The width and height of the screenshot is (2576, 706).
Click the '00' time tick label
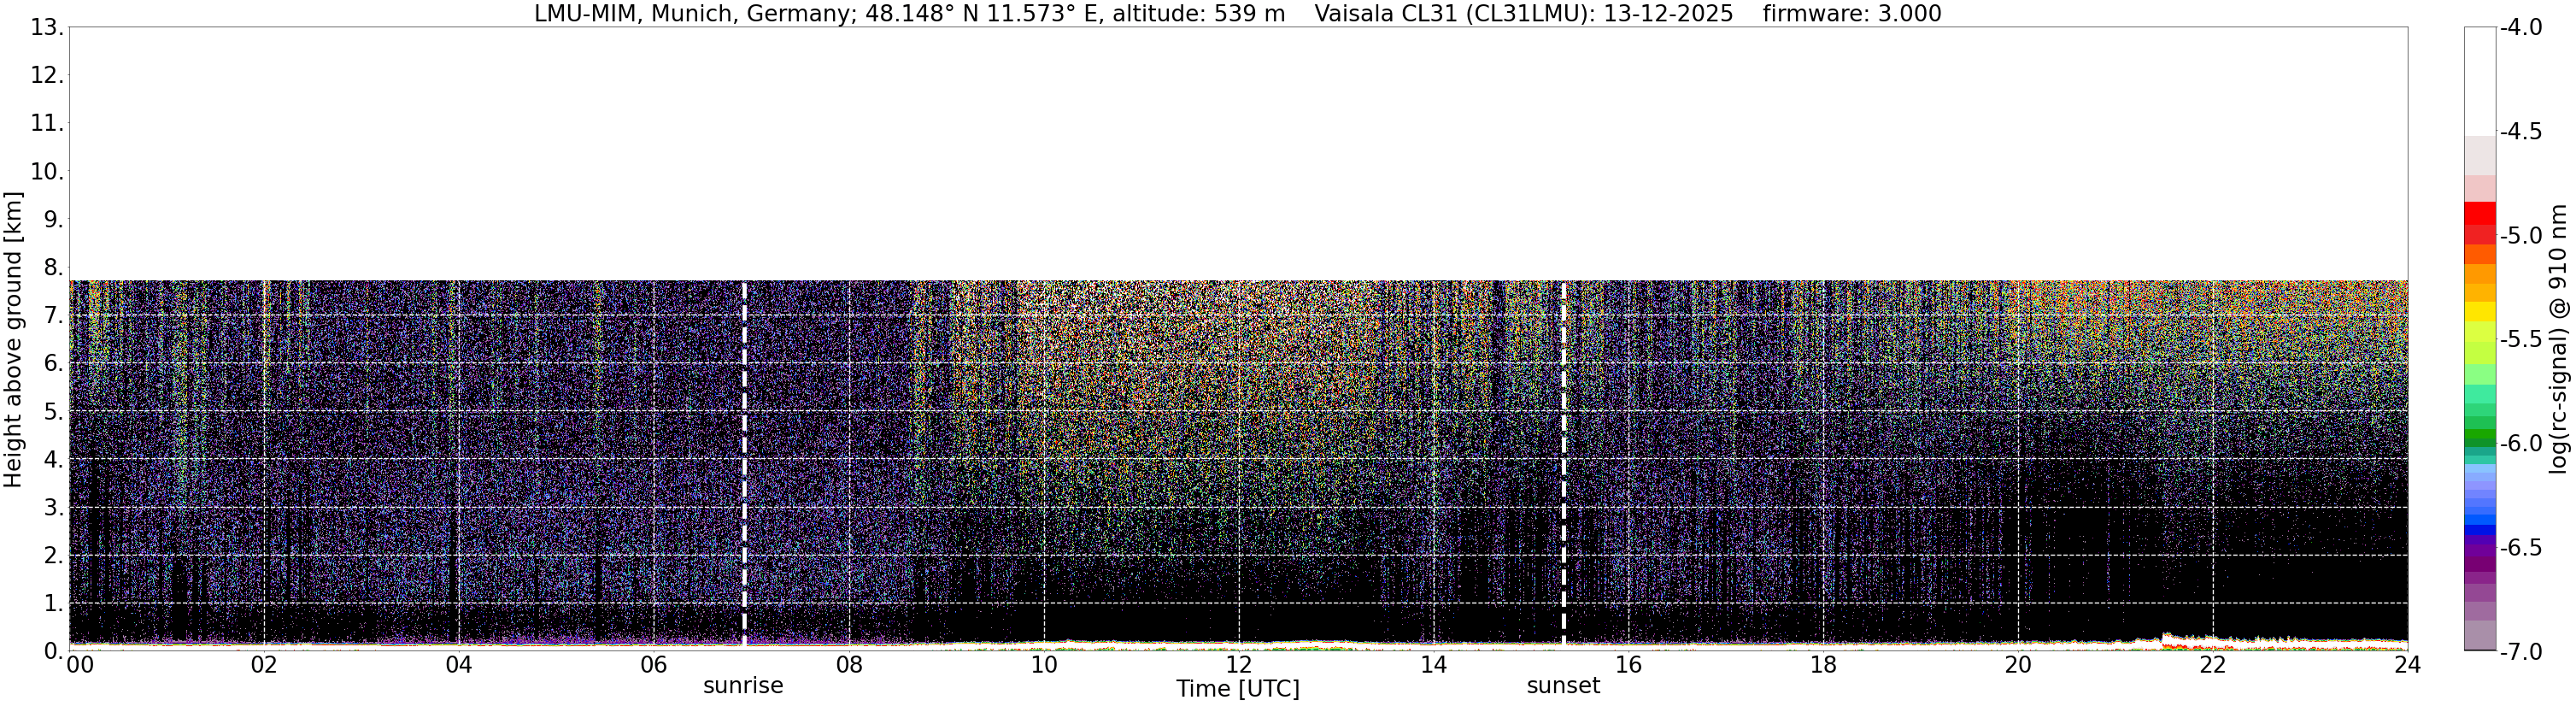79,665
